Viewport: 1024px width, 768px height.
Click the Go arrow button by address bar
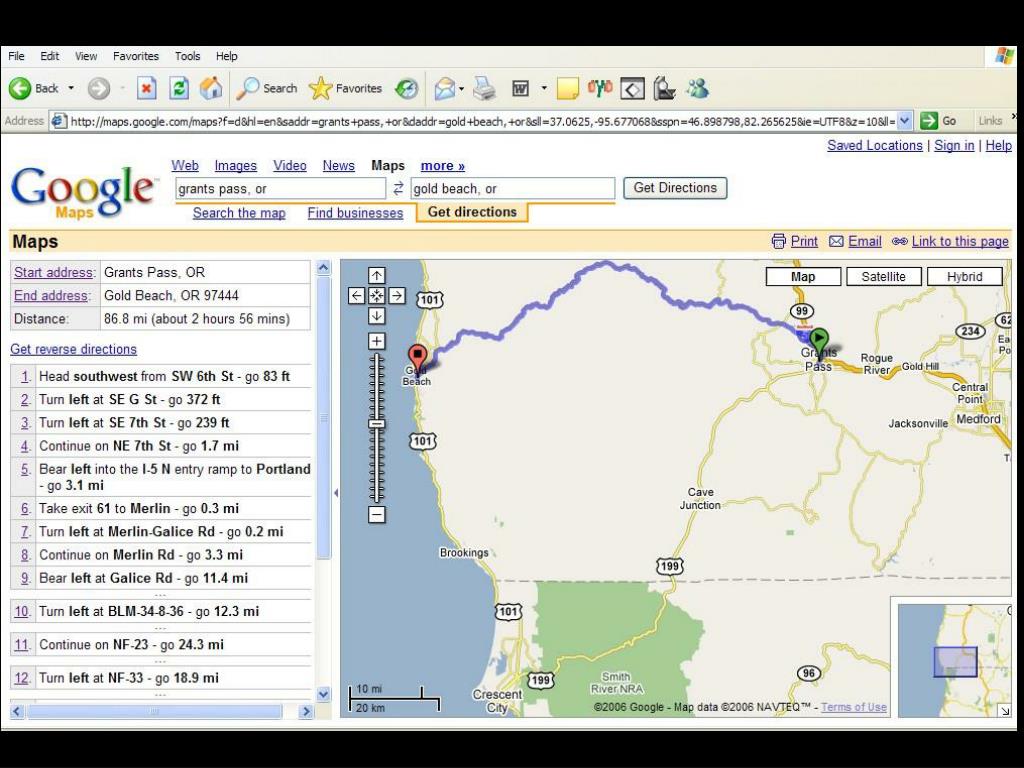coord(929,121)
